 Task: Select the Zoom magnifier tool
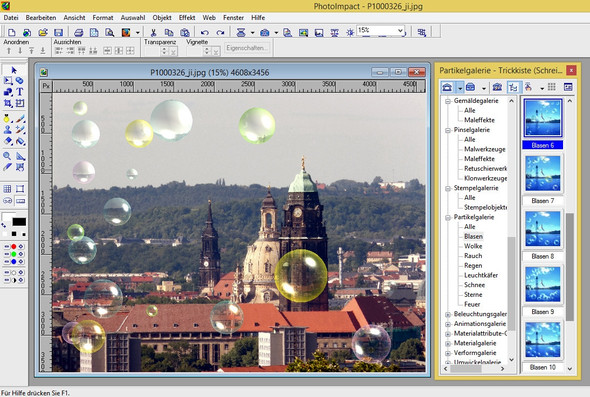tap(8, 156)
